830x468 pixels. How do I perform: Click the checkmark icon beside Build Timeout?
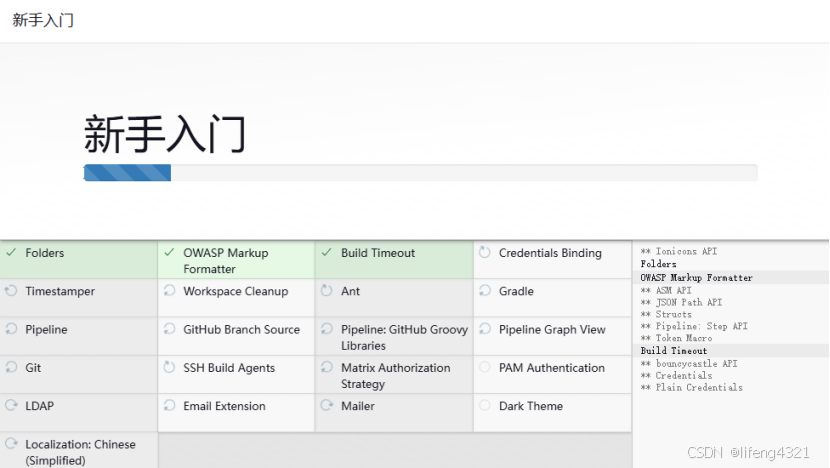tap(327, 253)
